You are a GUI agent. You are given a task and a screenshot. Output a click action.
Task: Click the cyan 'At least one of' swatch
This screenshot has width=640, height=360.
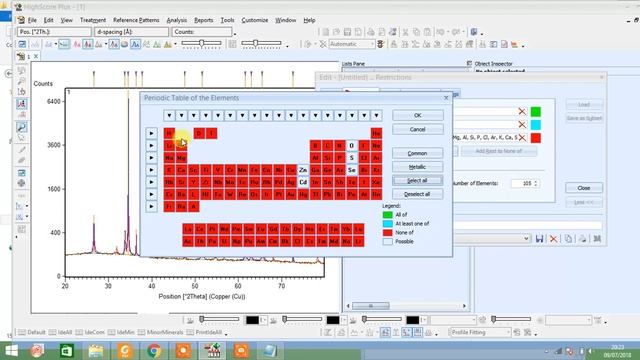click(536, 124)
